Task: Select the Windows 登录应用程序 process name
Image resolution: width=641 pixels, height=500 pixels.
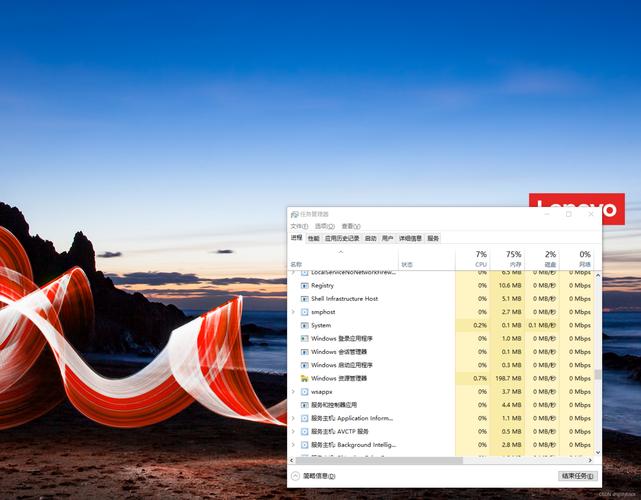Action: pyautogui.click(x=342, y=339)
